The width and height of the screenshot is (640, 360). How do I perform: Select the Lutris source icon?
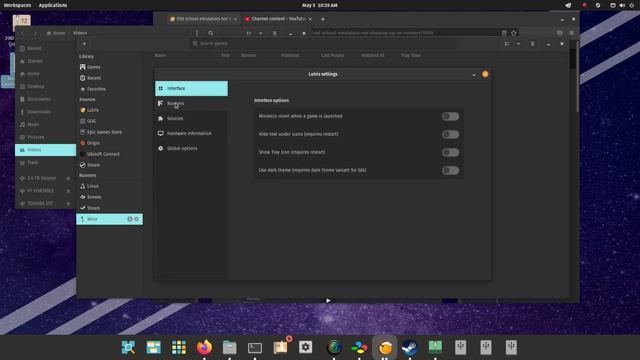pos(82,110)
